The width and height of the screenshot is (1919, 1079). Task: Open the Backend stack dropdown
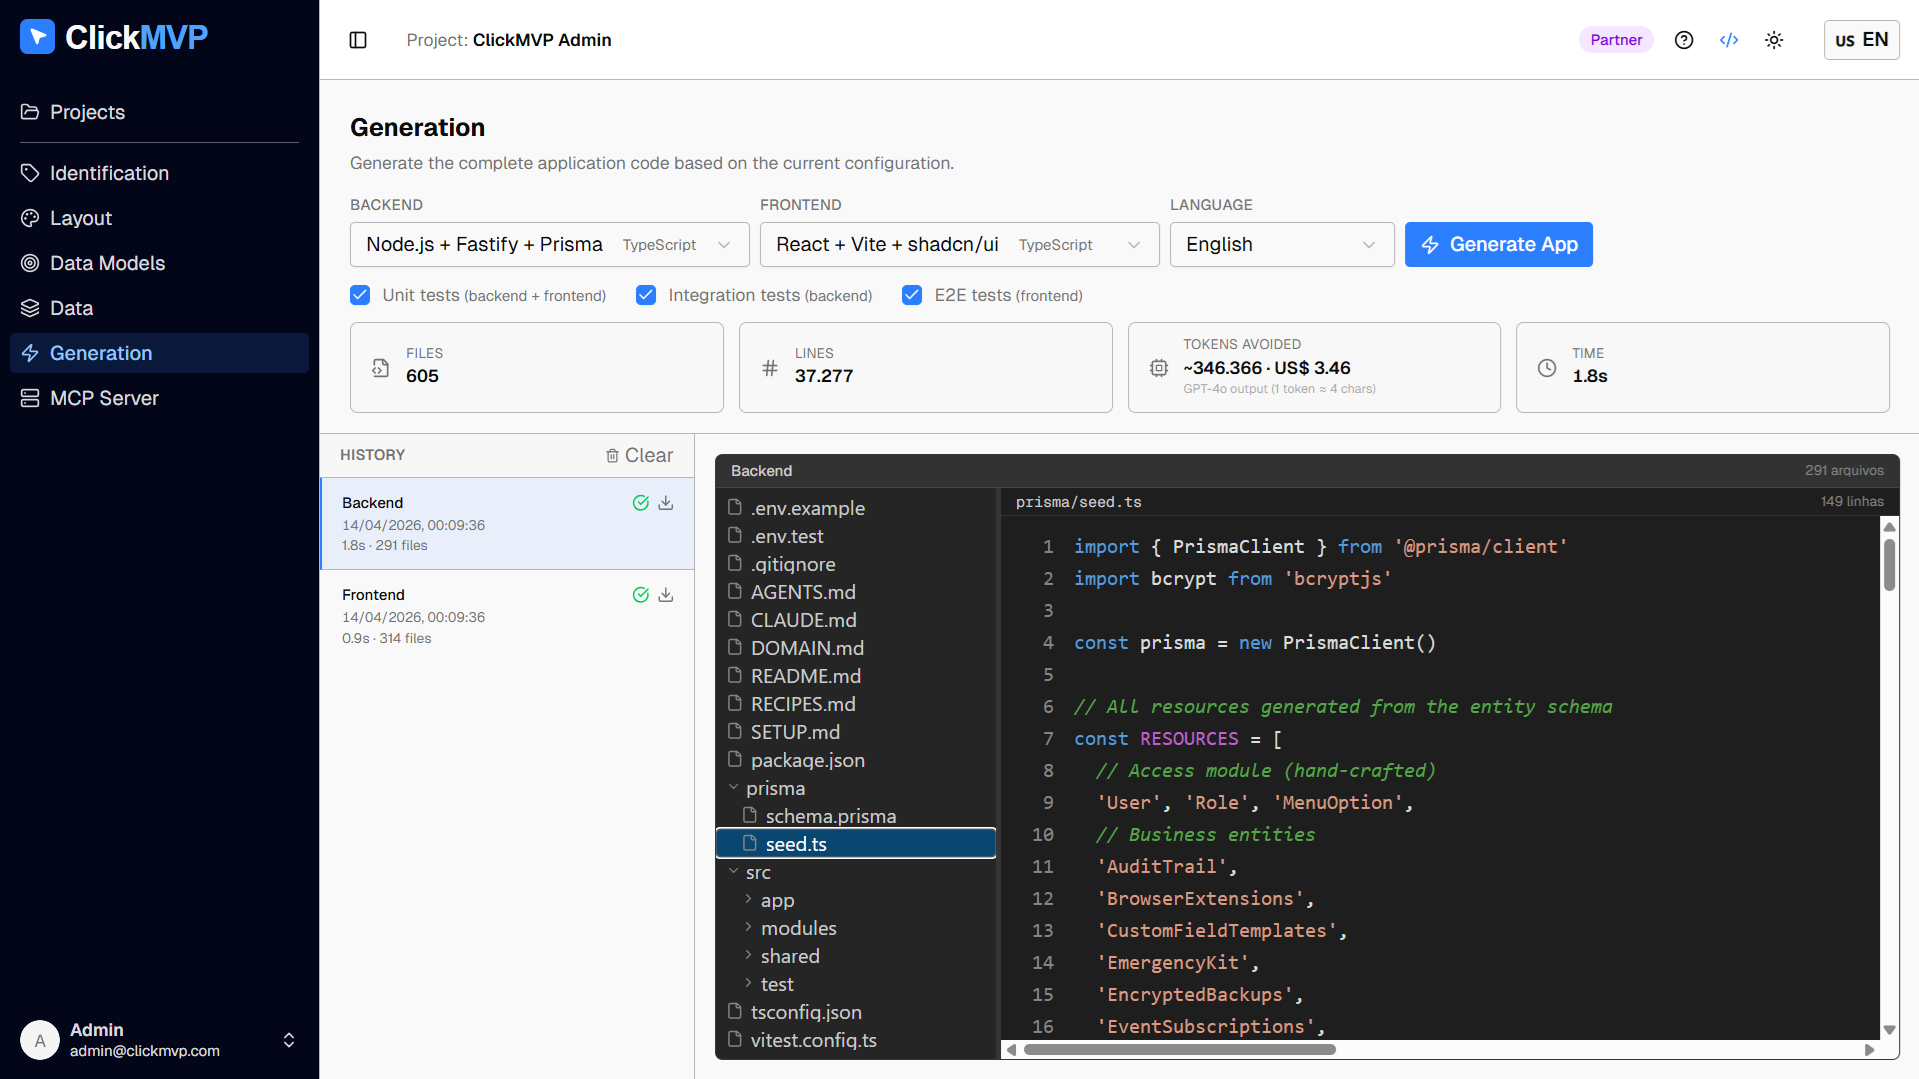549,245
